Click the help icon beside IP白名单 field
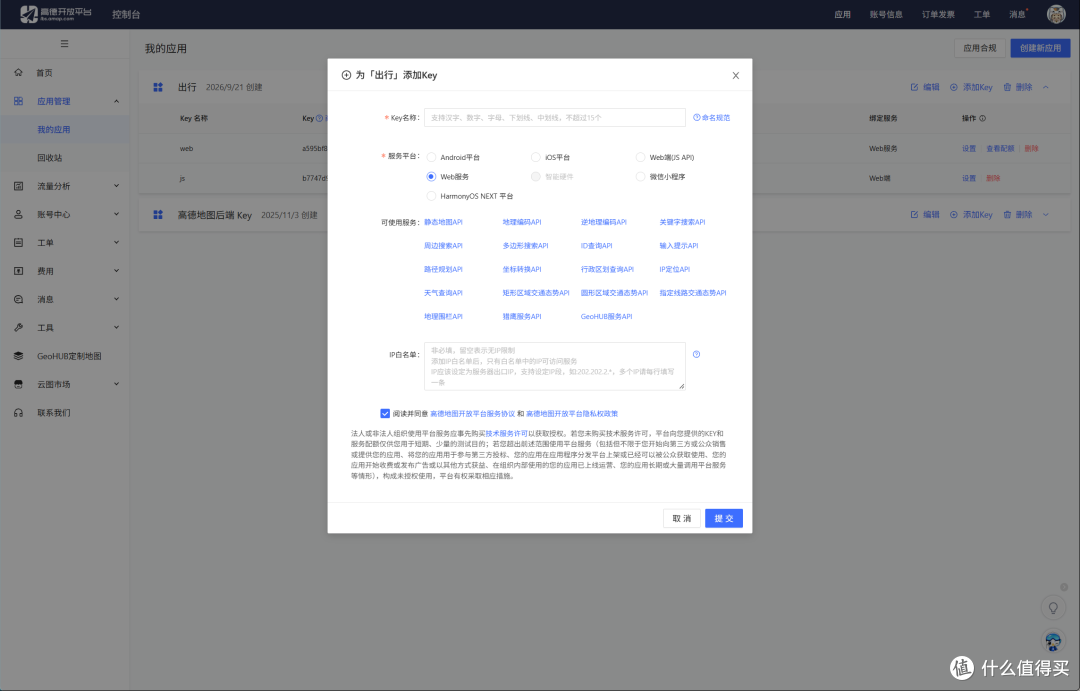The height and width of the screenshot is (691, 1080). (x=696, y=354)
